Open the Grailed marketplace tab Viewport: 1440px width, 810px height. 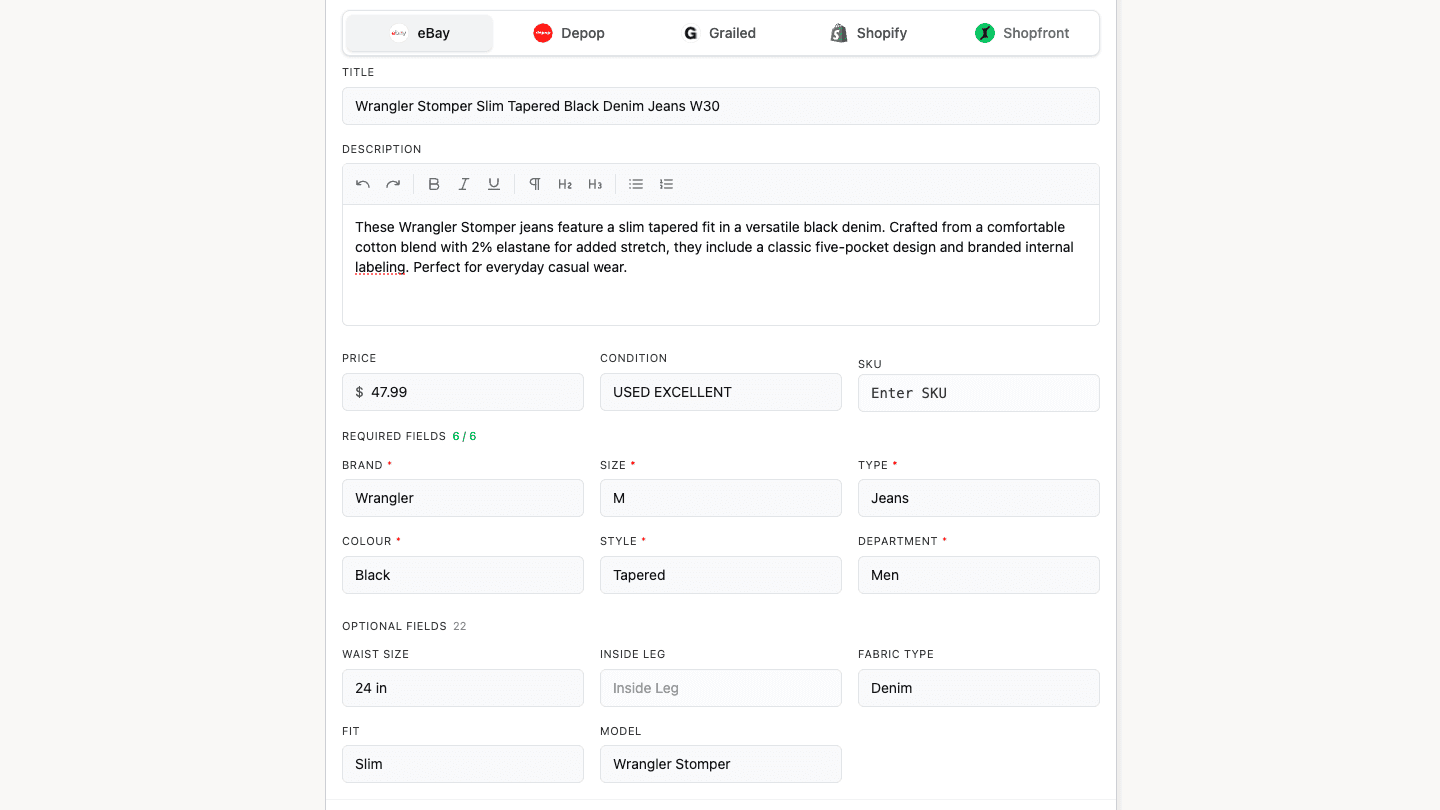click(x=720, y=33)
